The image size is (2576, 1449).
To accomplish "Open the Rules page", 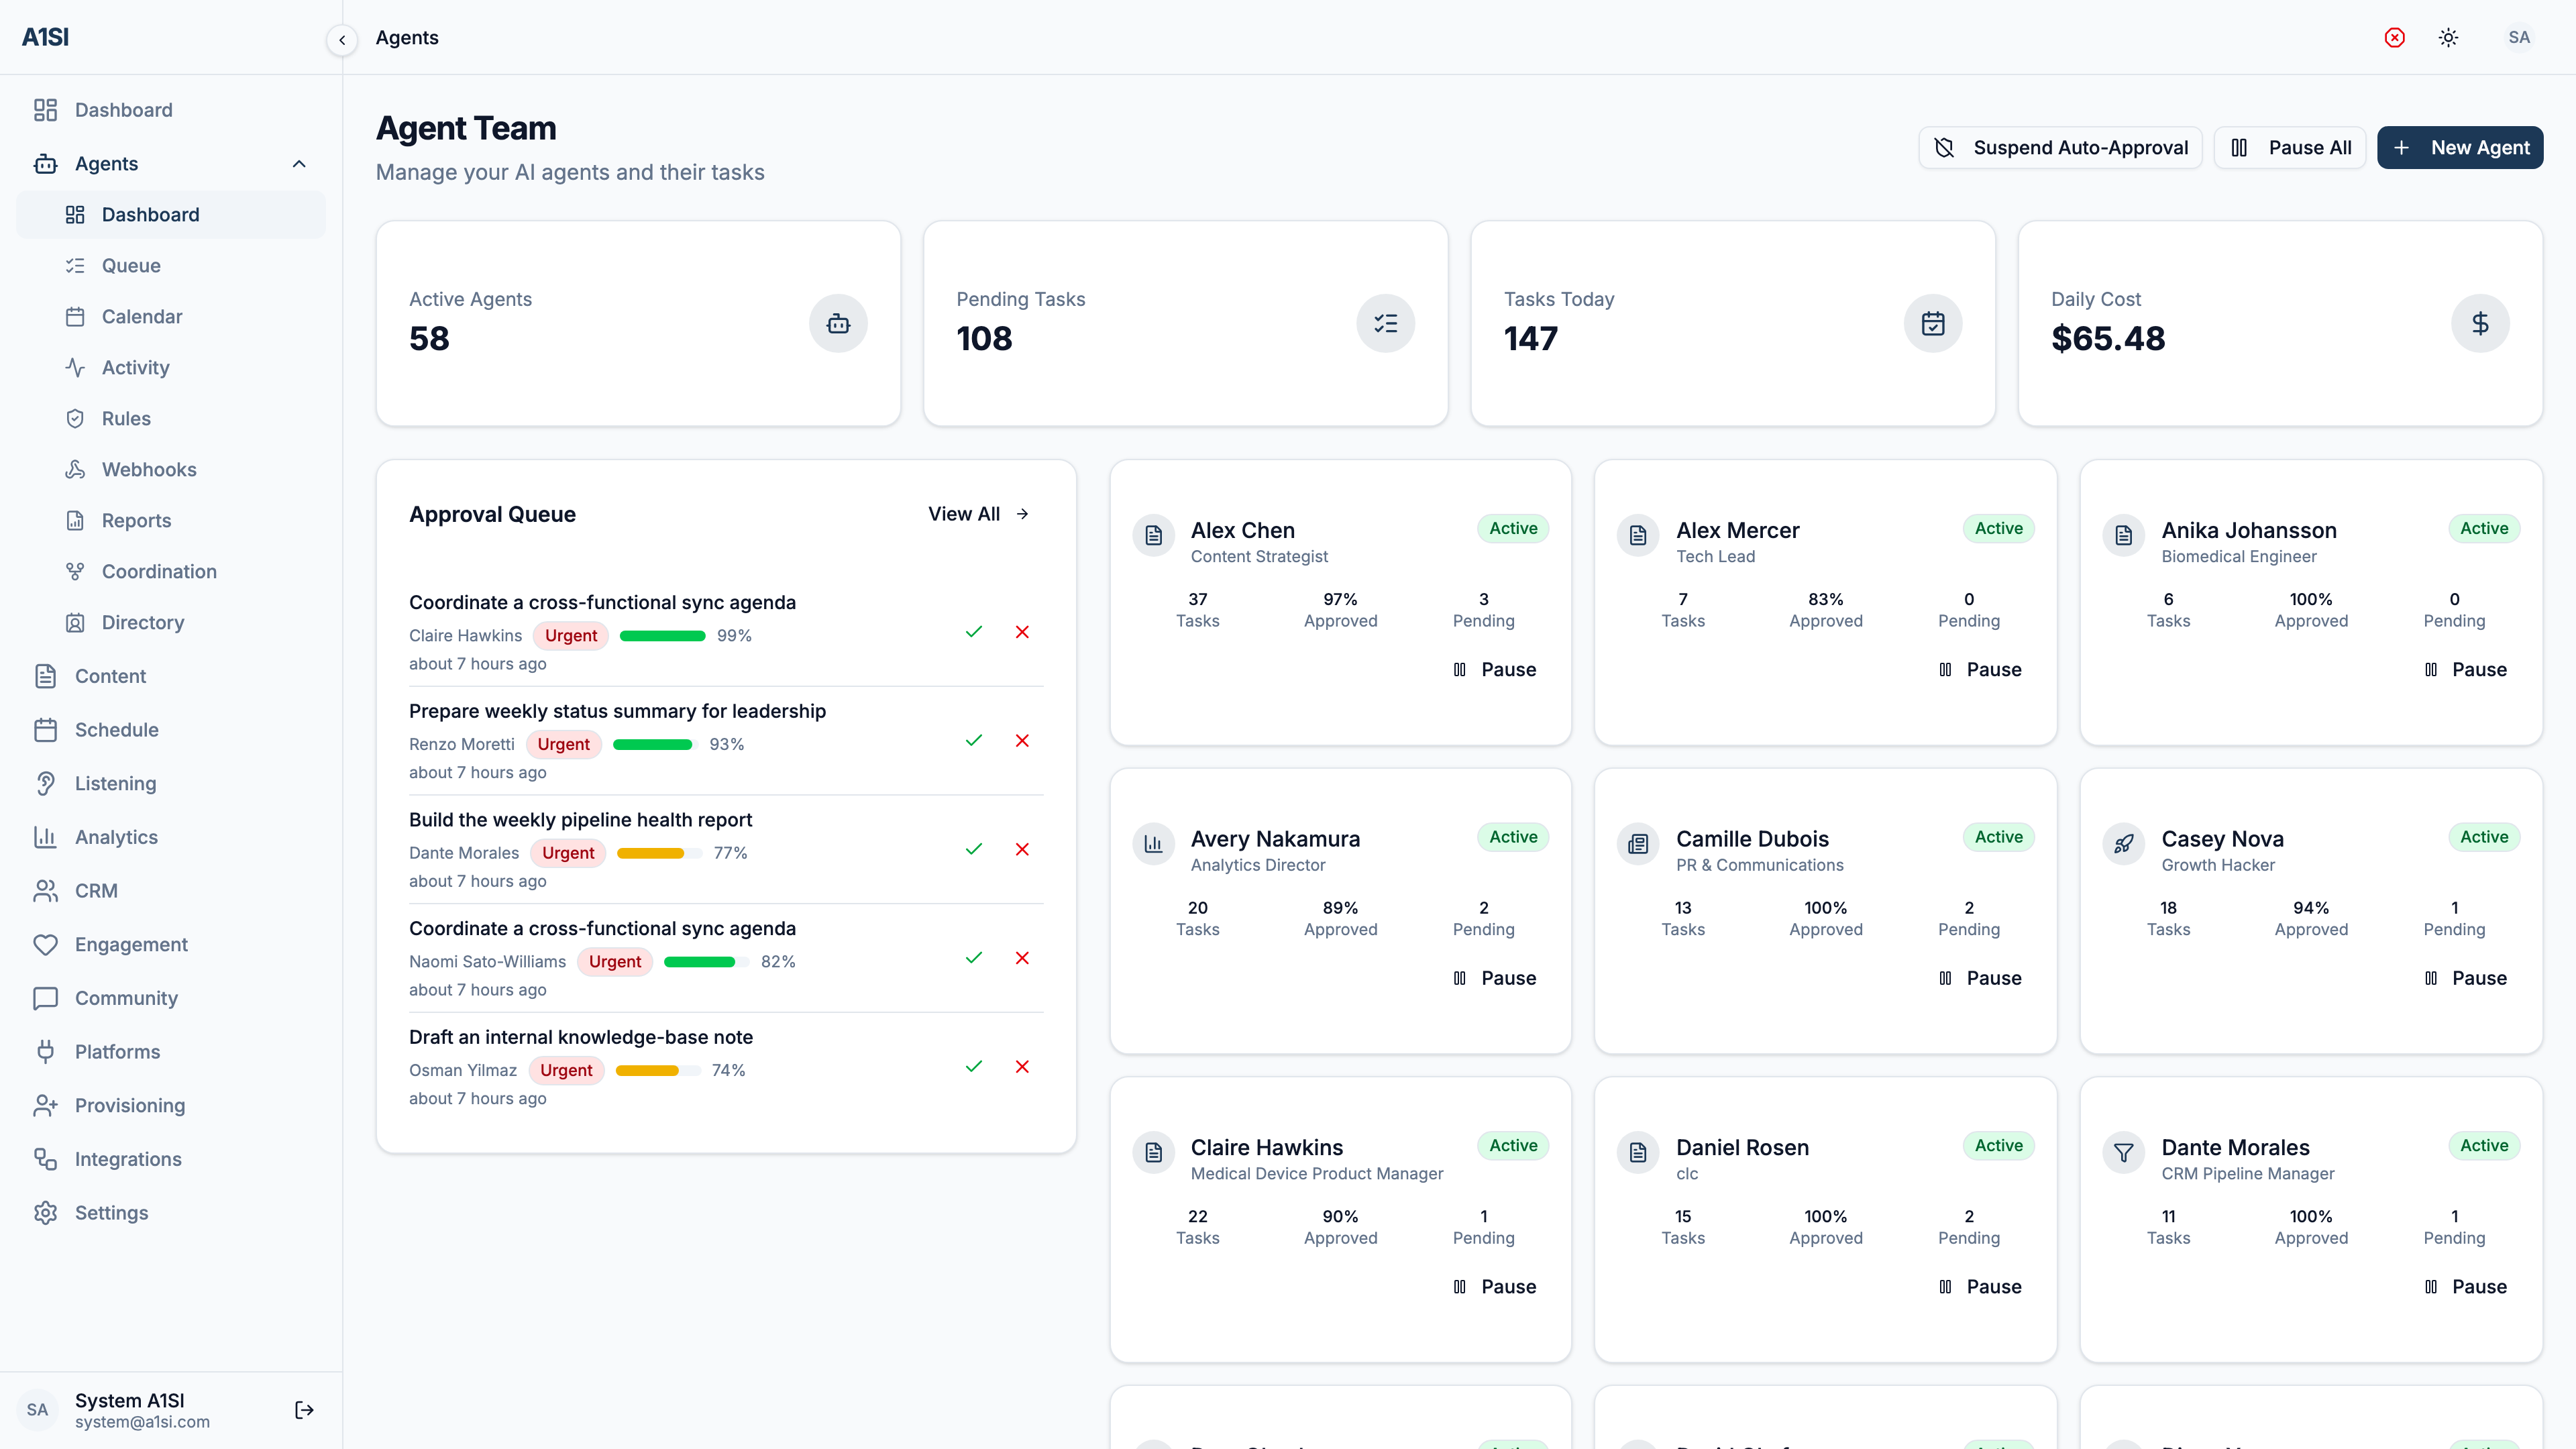I will click(170, 419).
